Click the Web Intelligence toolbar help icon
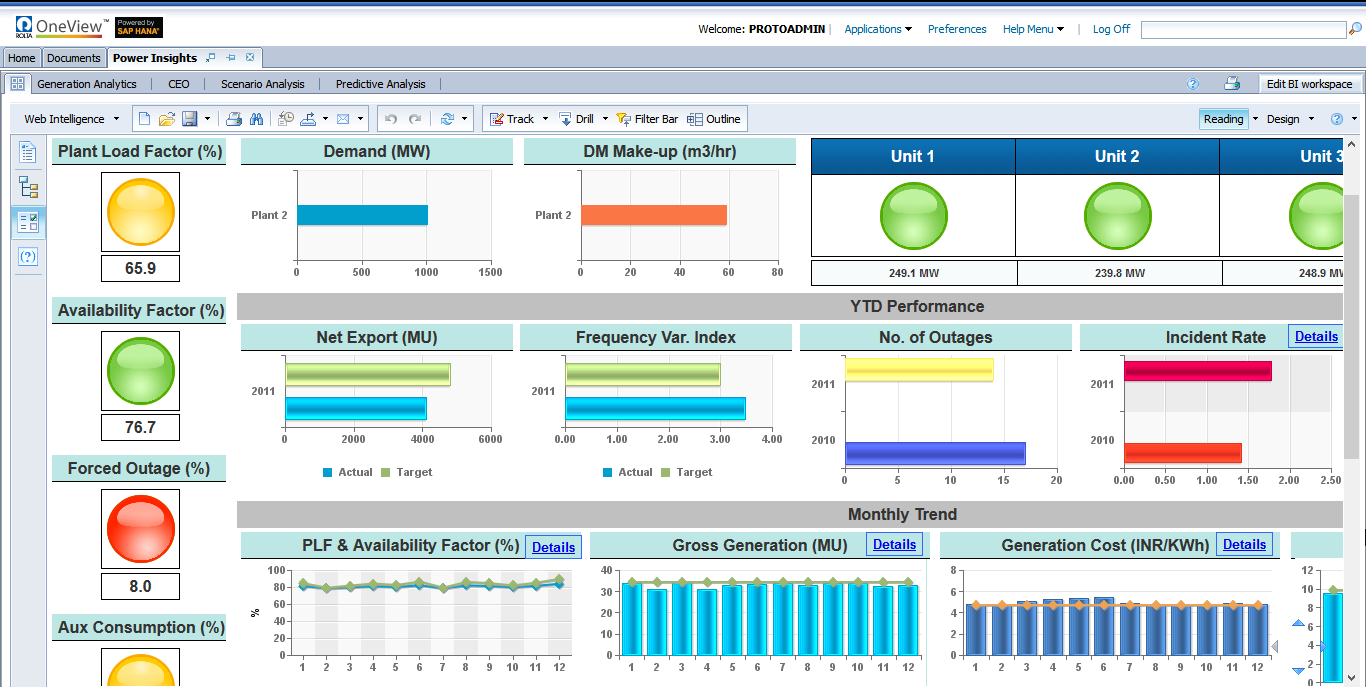The height and width of the screenshot is (687, 1366). tap(1336, 119)
